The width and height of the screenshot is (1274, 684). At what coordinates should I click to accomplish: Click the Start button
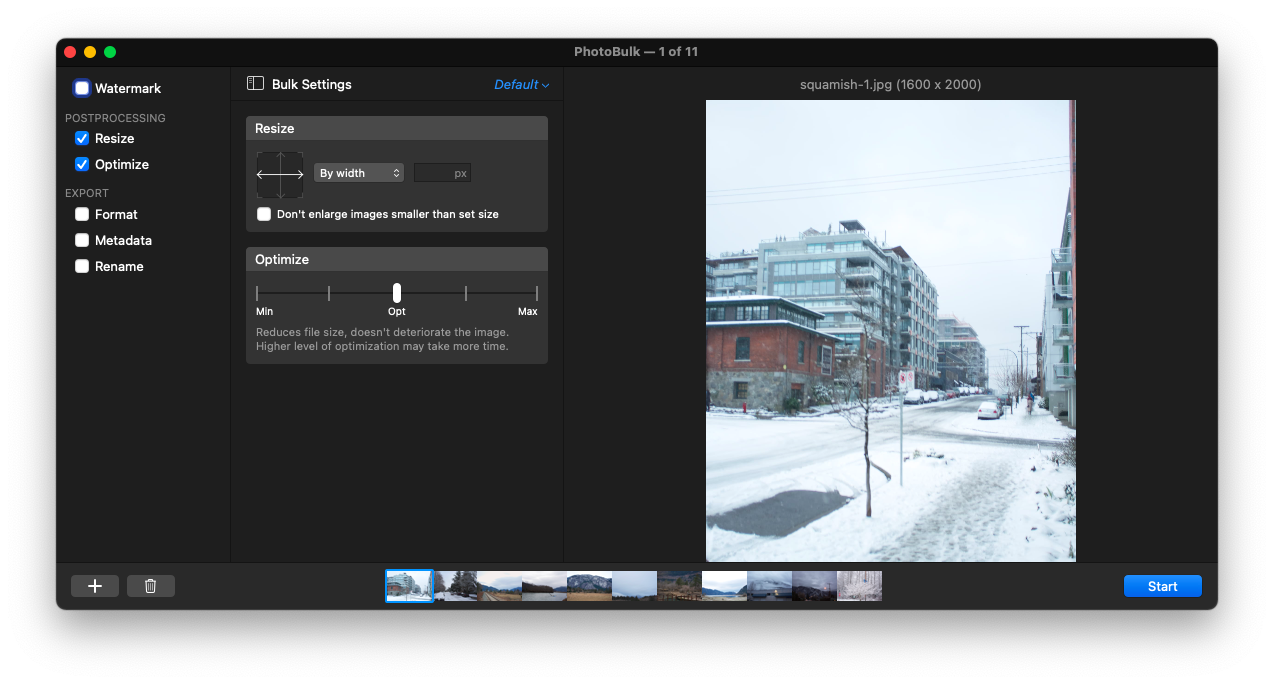click(x=1162, y=585)
